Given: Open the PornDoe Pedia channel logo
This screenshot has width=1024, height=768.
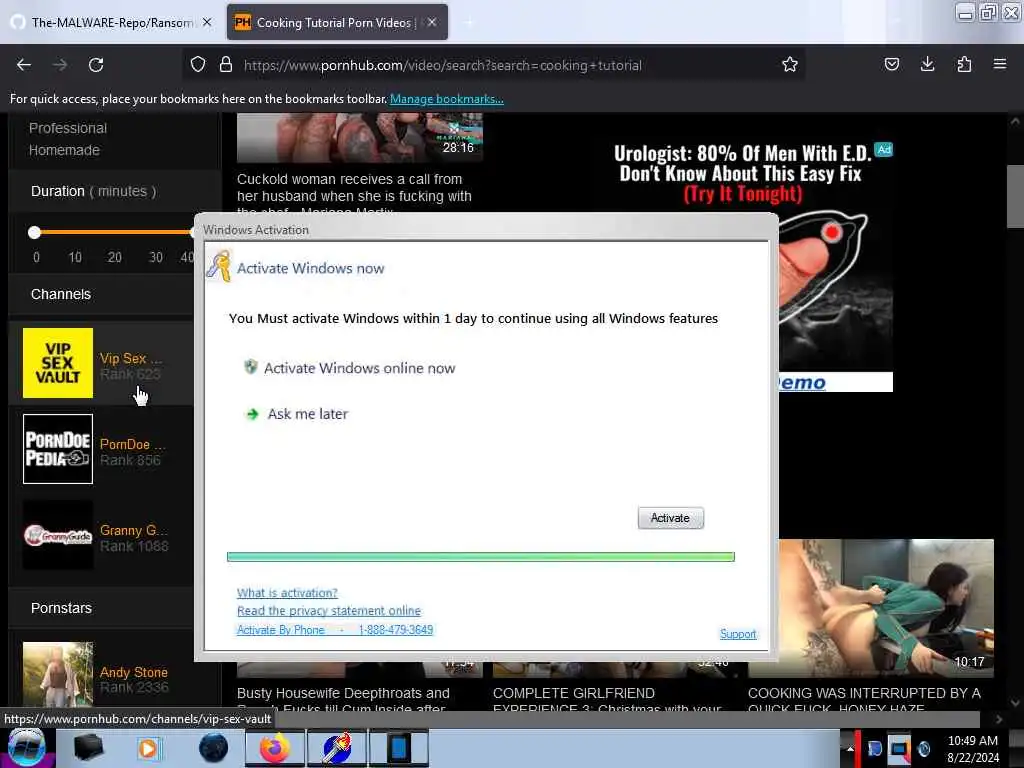Looking at the screenshot, I should coord(58,449).
